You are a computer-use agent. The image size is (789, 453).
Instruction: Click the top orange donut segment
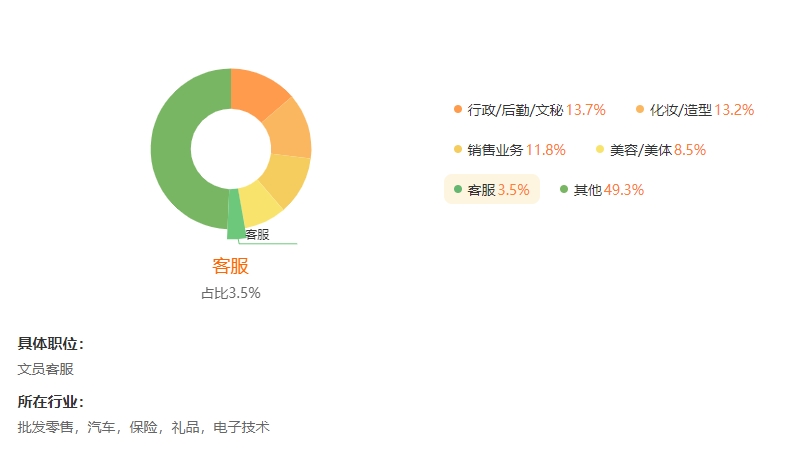[255, 93]
